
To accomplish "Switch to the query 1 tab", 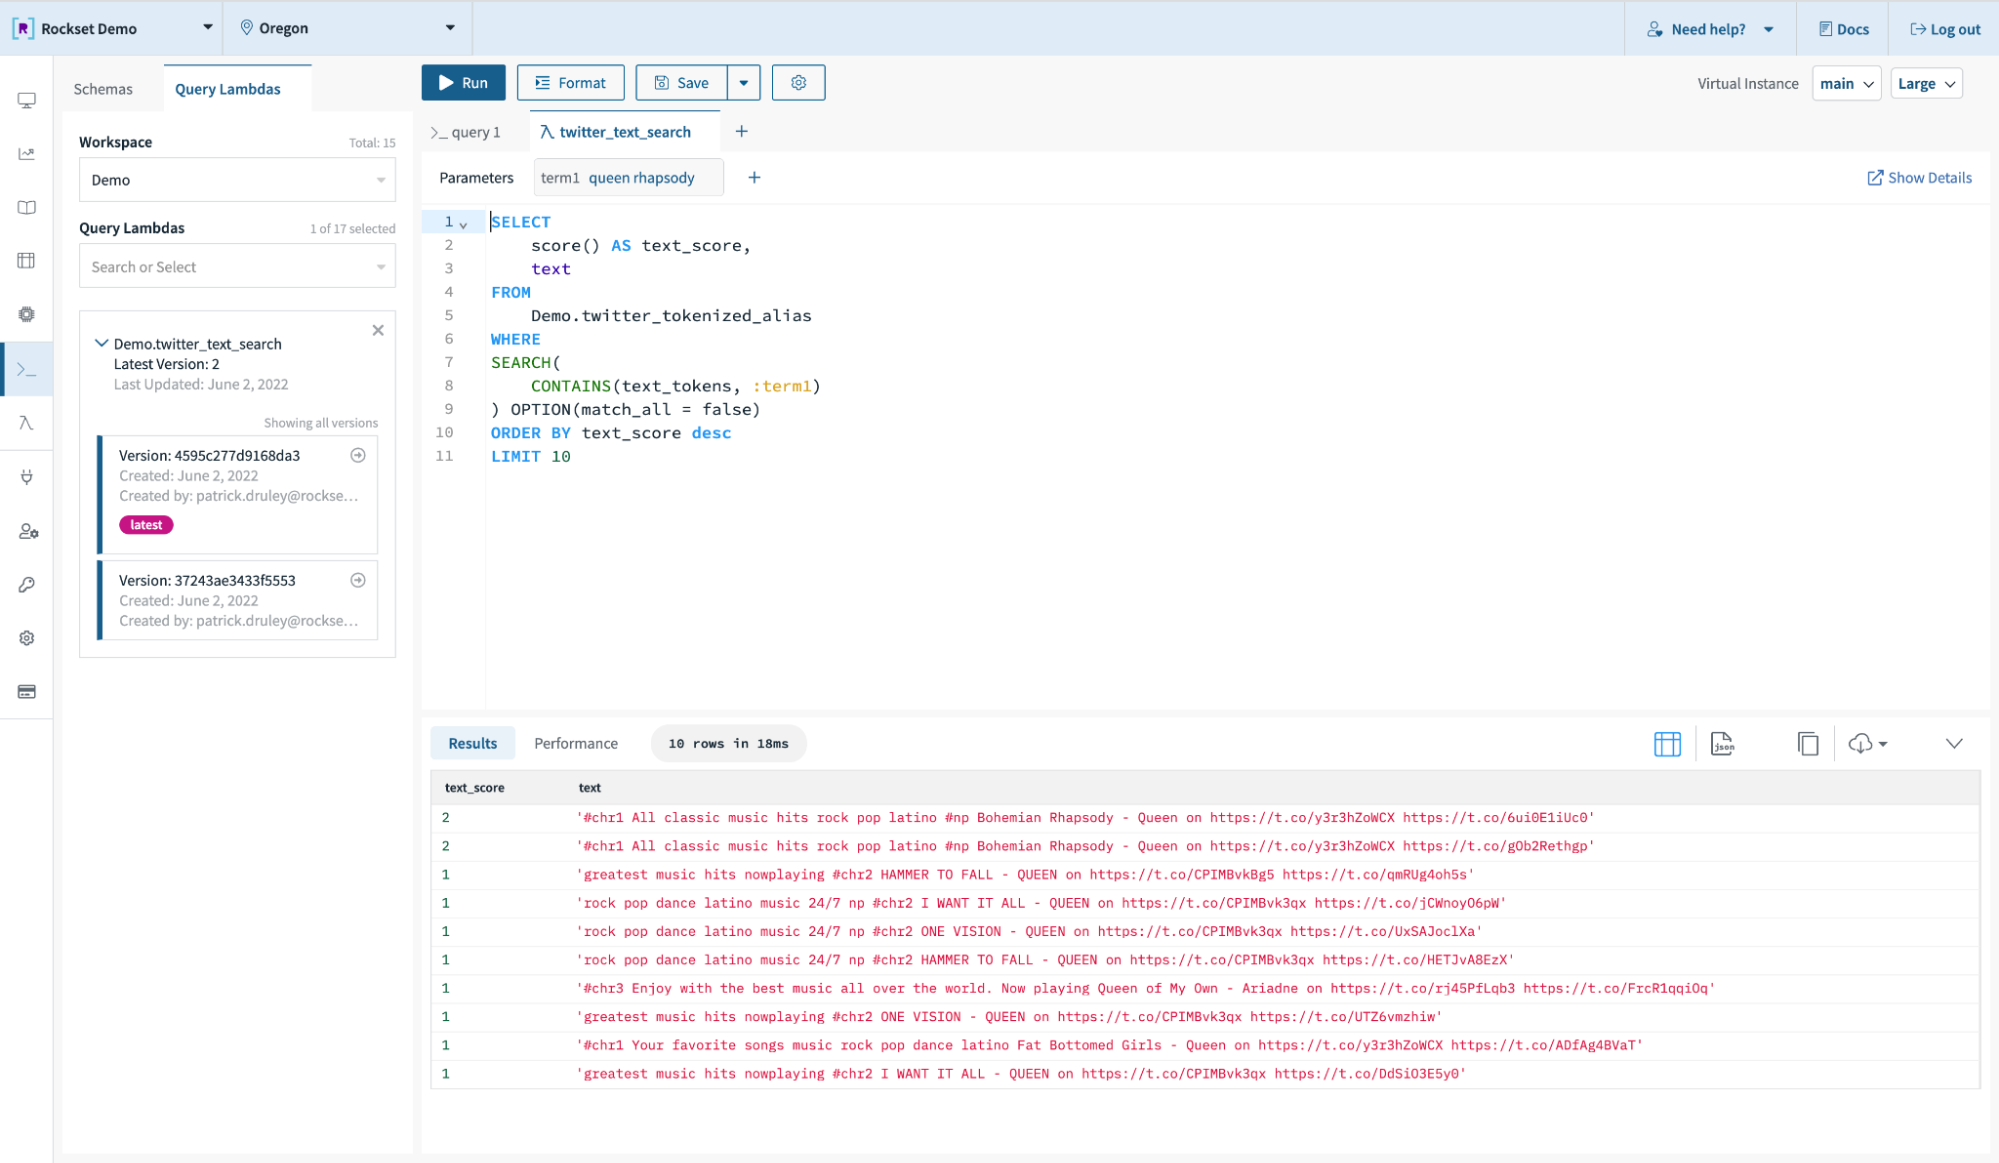I will (x=467, y=132).
